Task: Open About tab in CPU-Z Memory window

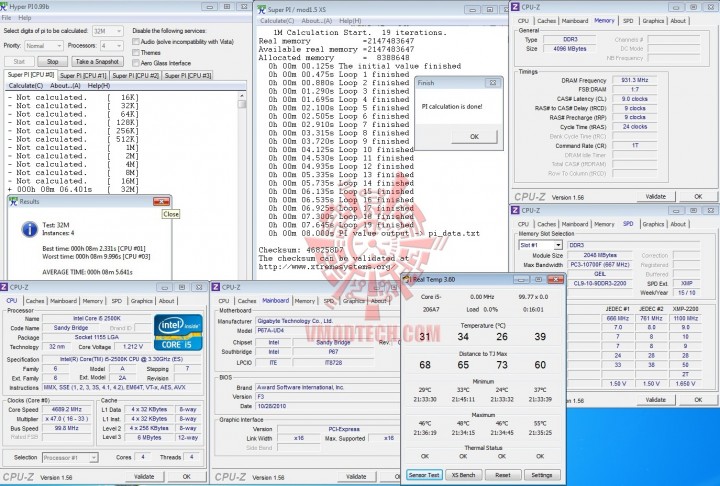Action: [678, 21]
